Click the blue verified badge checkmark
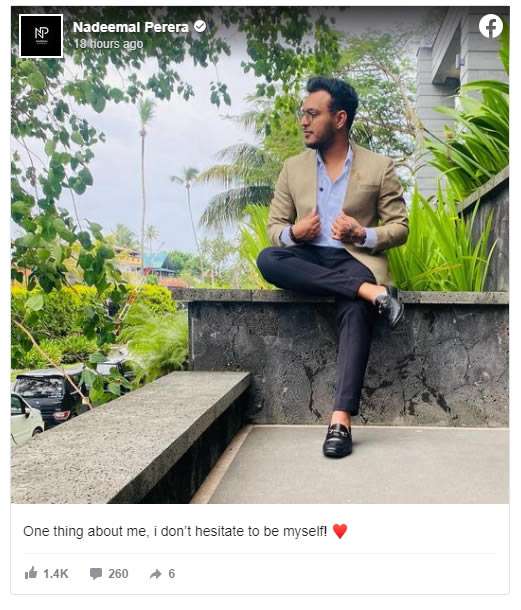Viewport: 521px width, 610px height. click(x=200, y=26)
